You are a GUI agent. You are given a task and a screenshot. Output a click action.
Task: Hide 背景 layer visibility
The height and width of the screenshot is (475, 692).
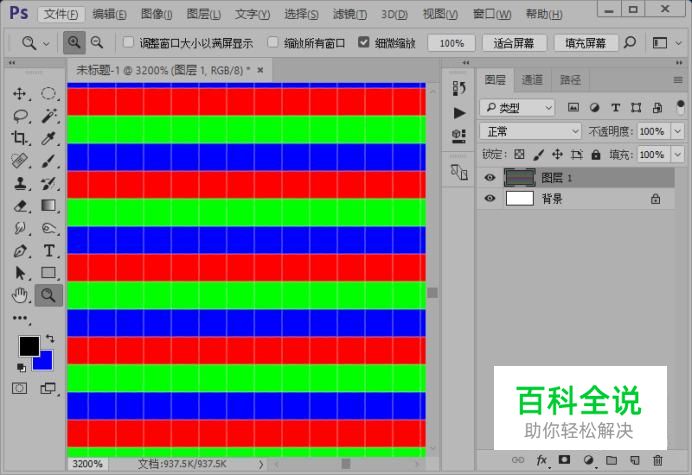tap(490, 198)
